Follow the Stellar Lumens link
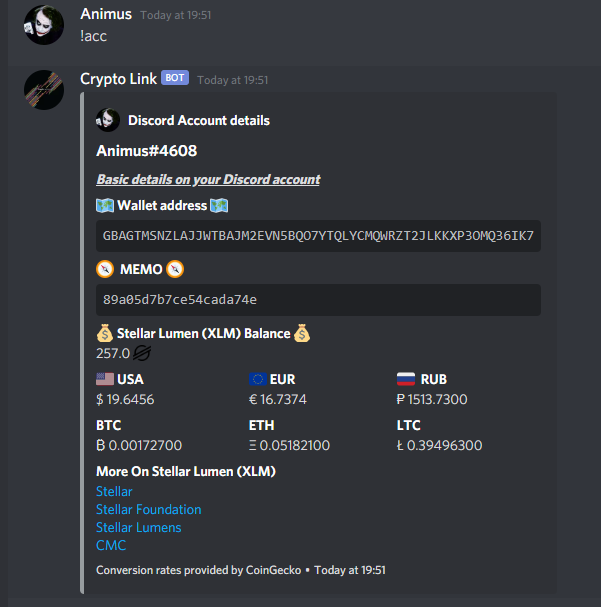Viewport: 601px width, 607px height. (139, 528)
